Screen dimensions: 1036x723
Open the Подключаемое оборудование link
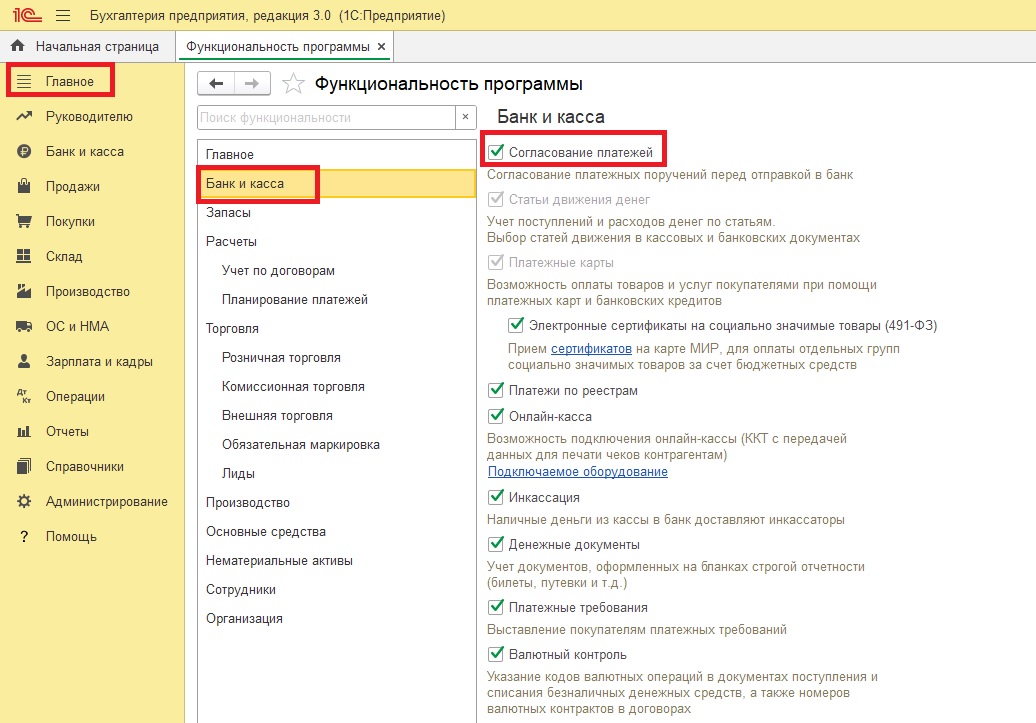point(577,471)
